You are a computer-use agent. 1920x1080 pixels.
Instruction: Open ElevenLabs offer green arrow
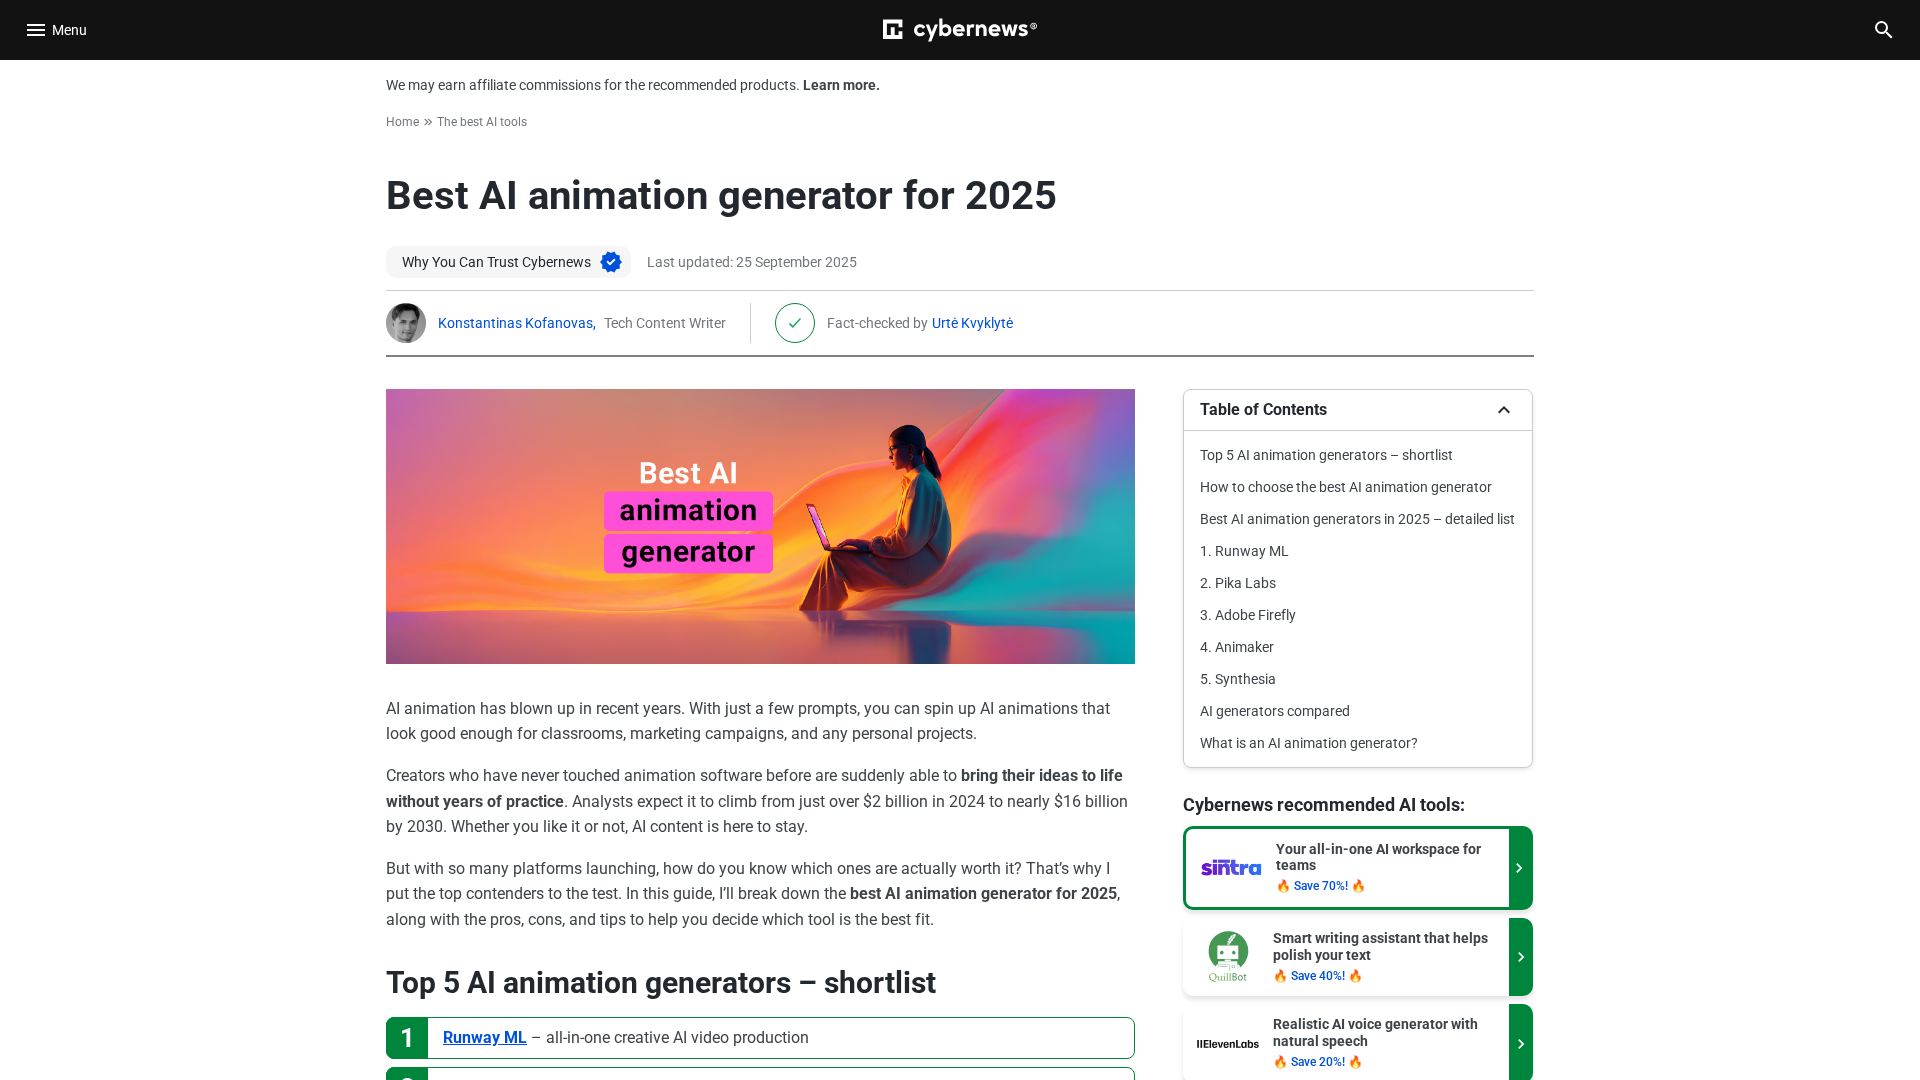click(1520, 1043)
